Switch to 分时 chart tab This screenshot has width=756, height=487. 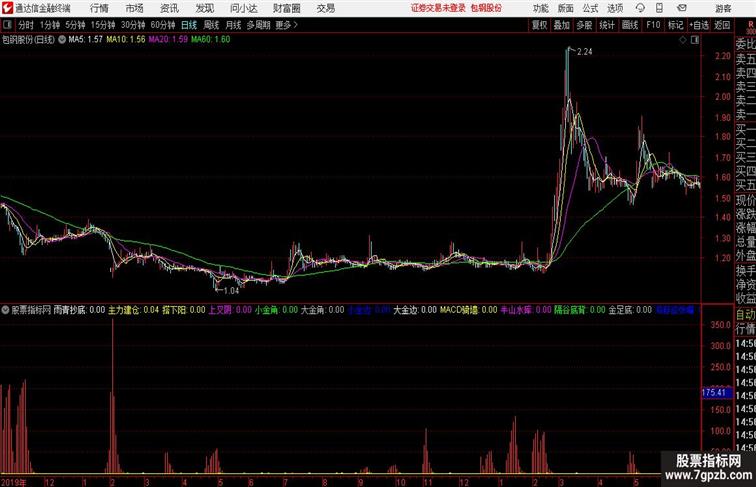(x=26, y=25)
